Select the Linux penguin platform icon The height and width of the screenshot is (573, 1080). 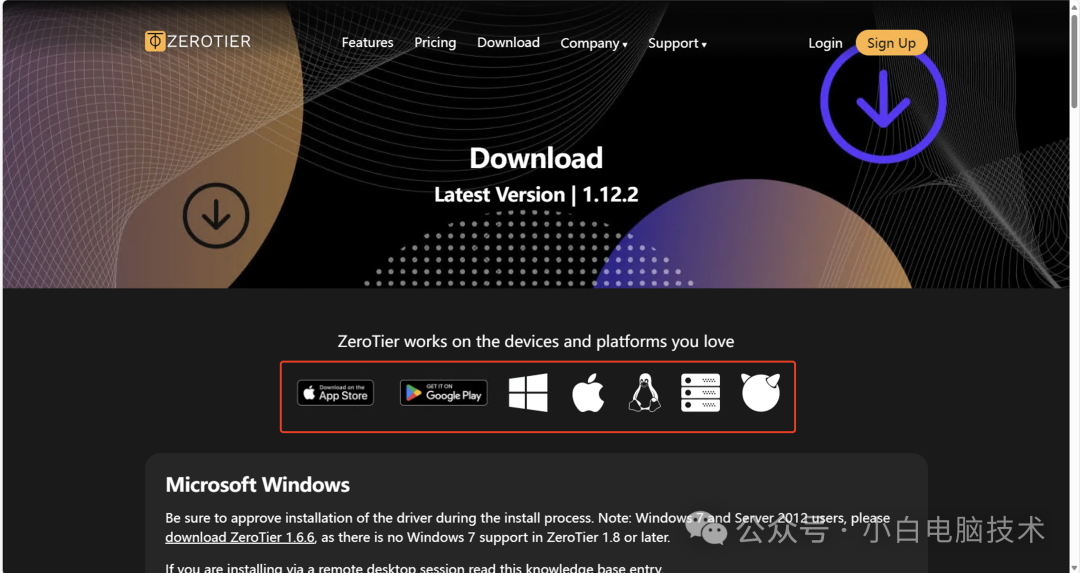645,393
